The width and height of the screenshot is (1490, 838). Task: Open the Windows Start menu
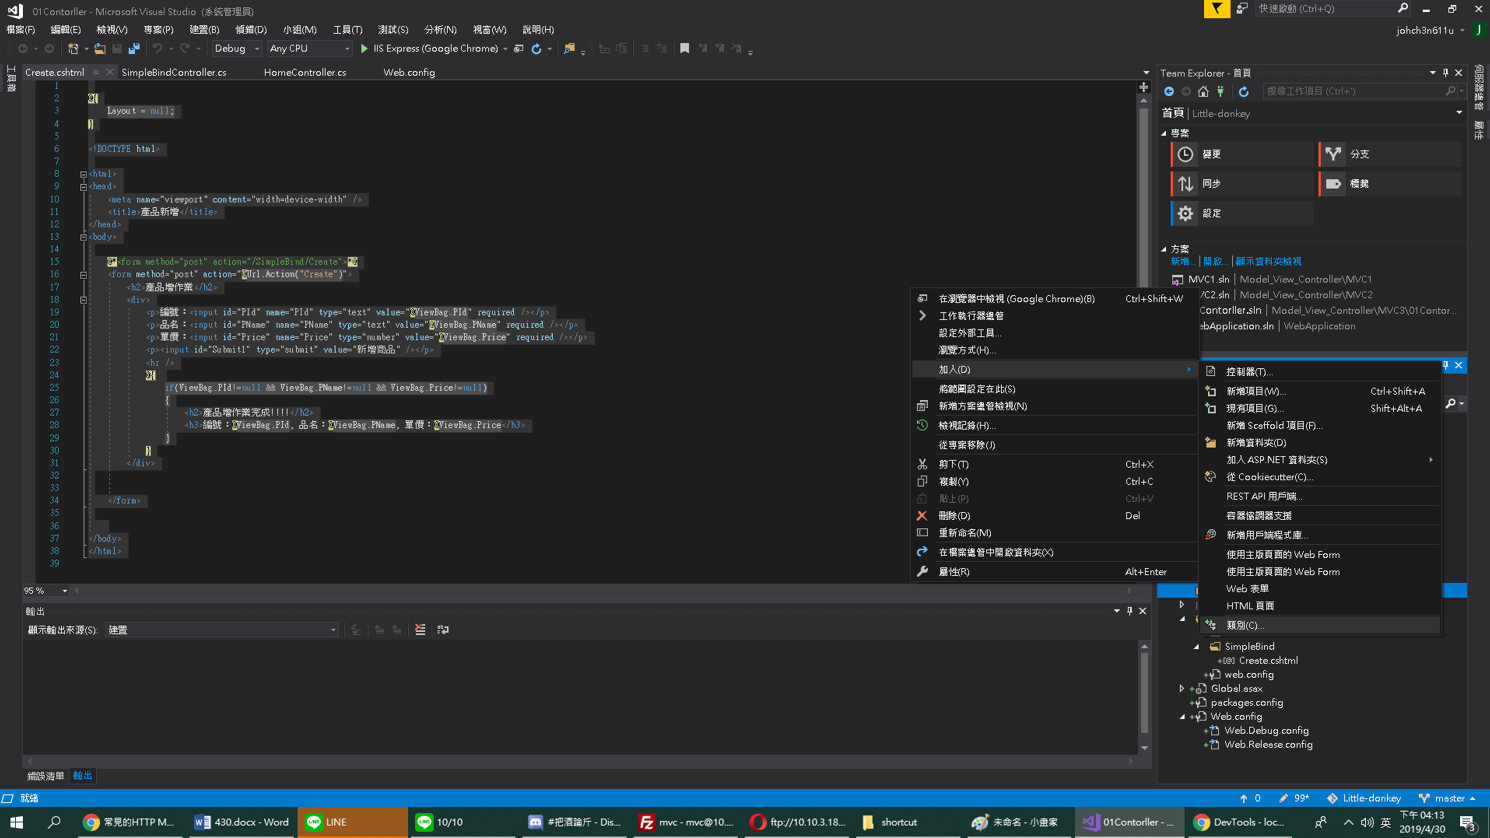[x=17, y=822]
